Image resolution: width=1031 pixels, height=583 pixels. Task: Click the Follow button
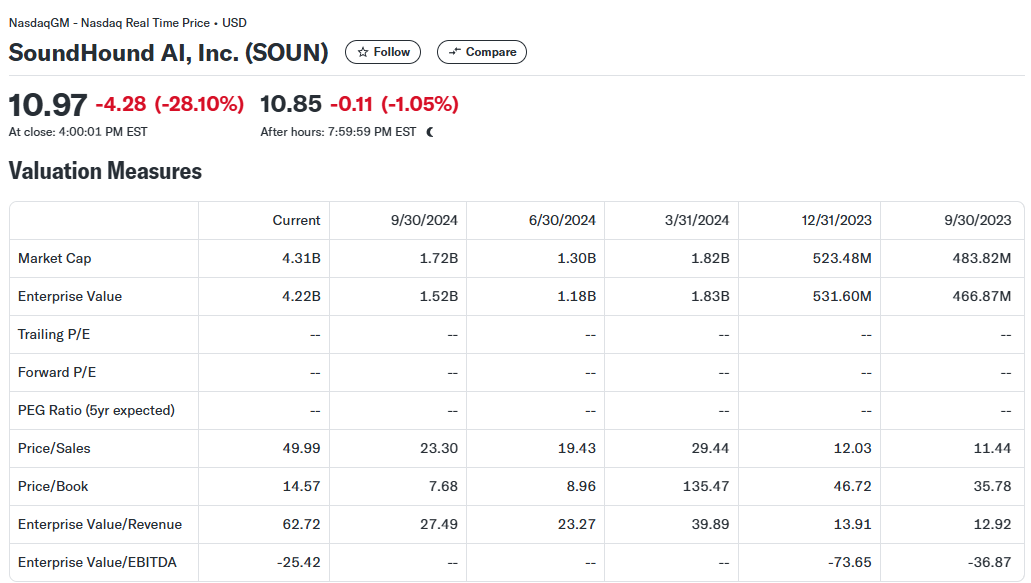(383, 52)
